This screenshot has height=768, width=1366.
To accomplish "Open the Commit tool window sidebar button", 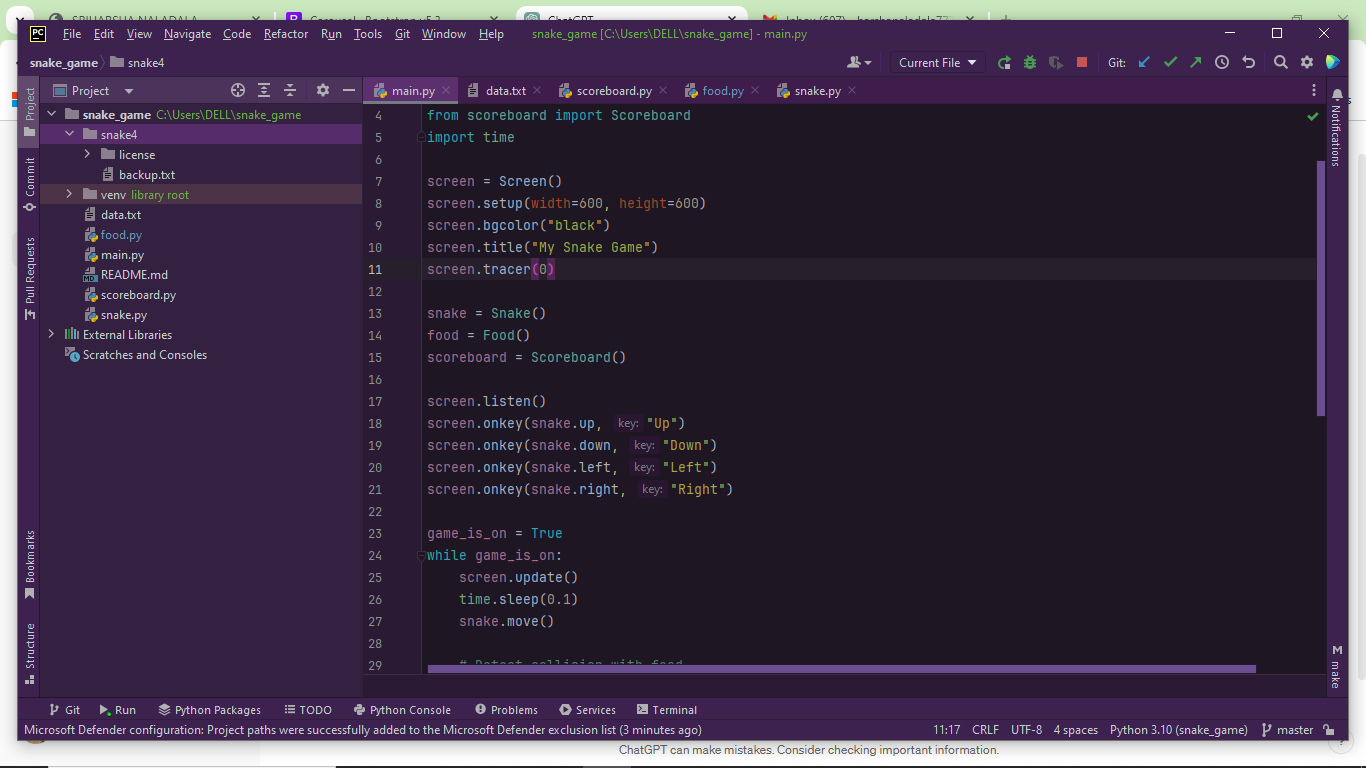I will click(x=29, y=184).
